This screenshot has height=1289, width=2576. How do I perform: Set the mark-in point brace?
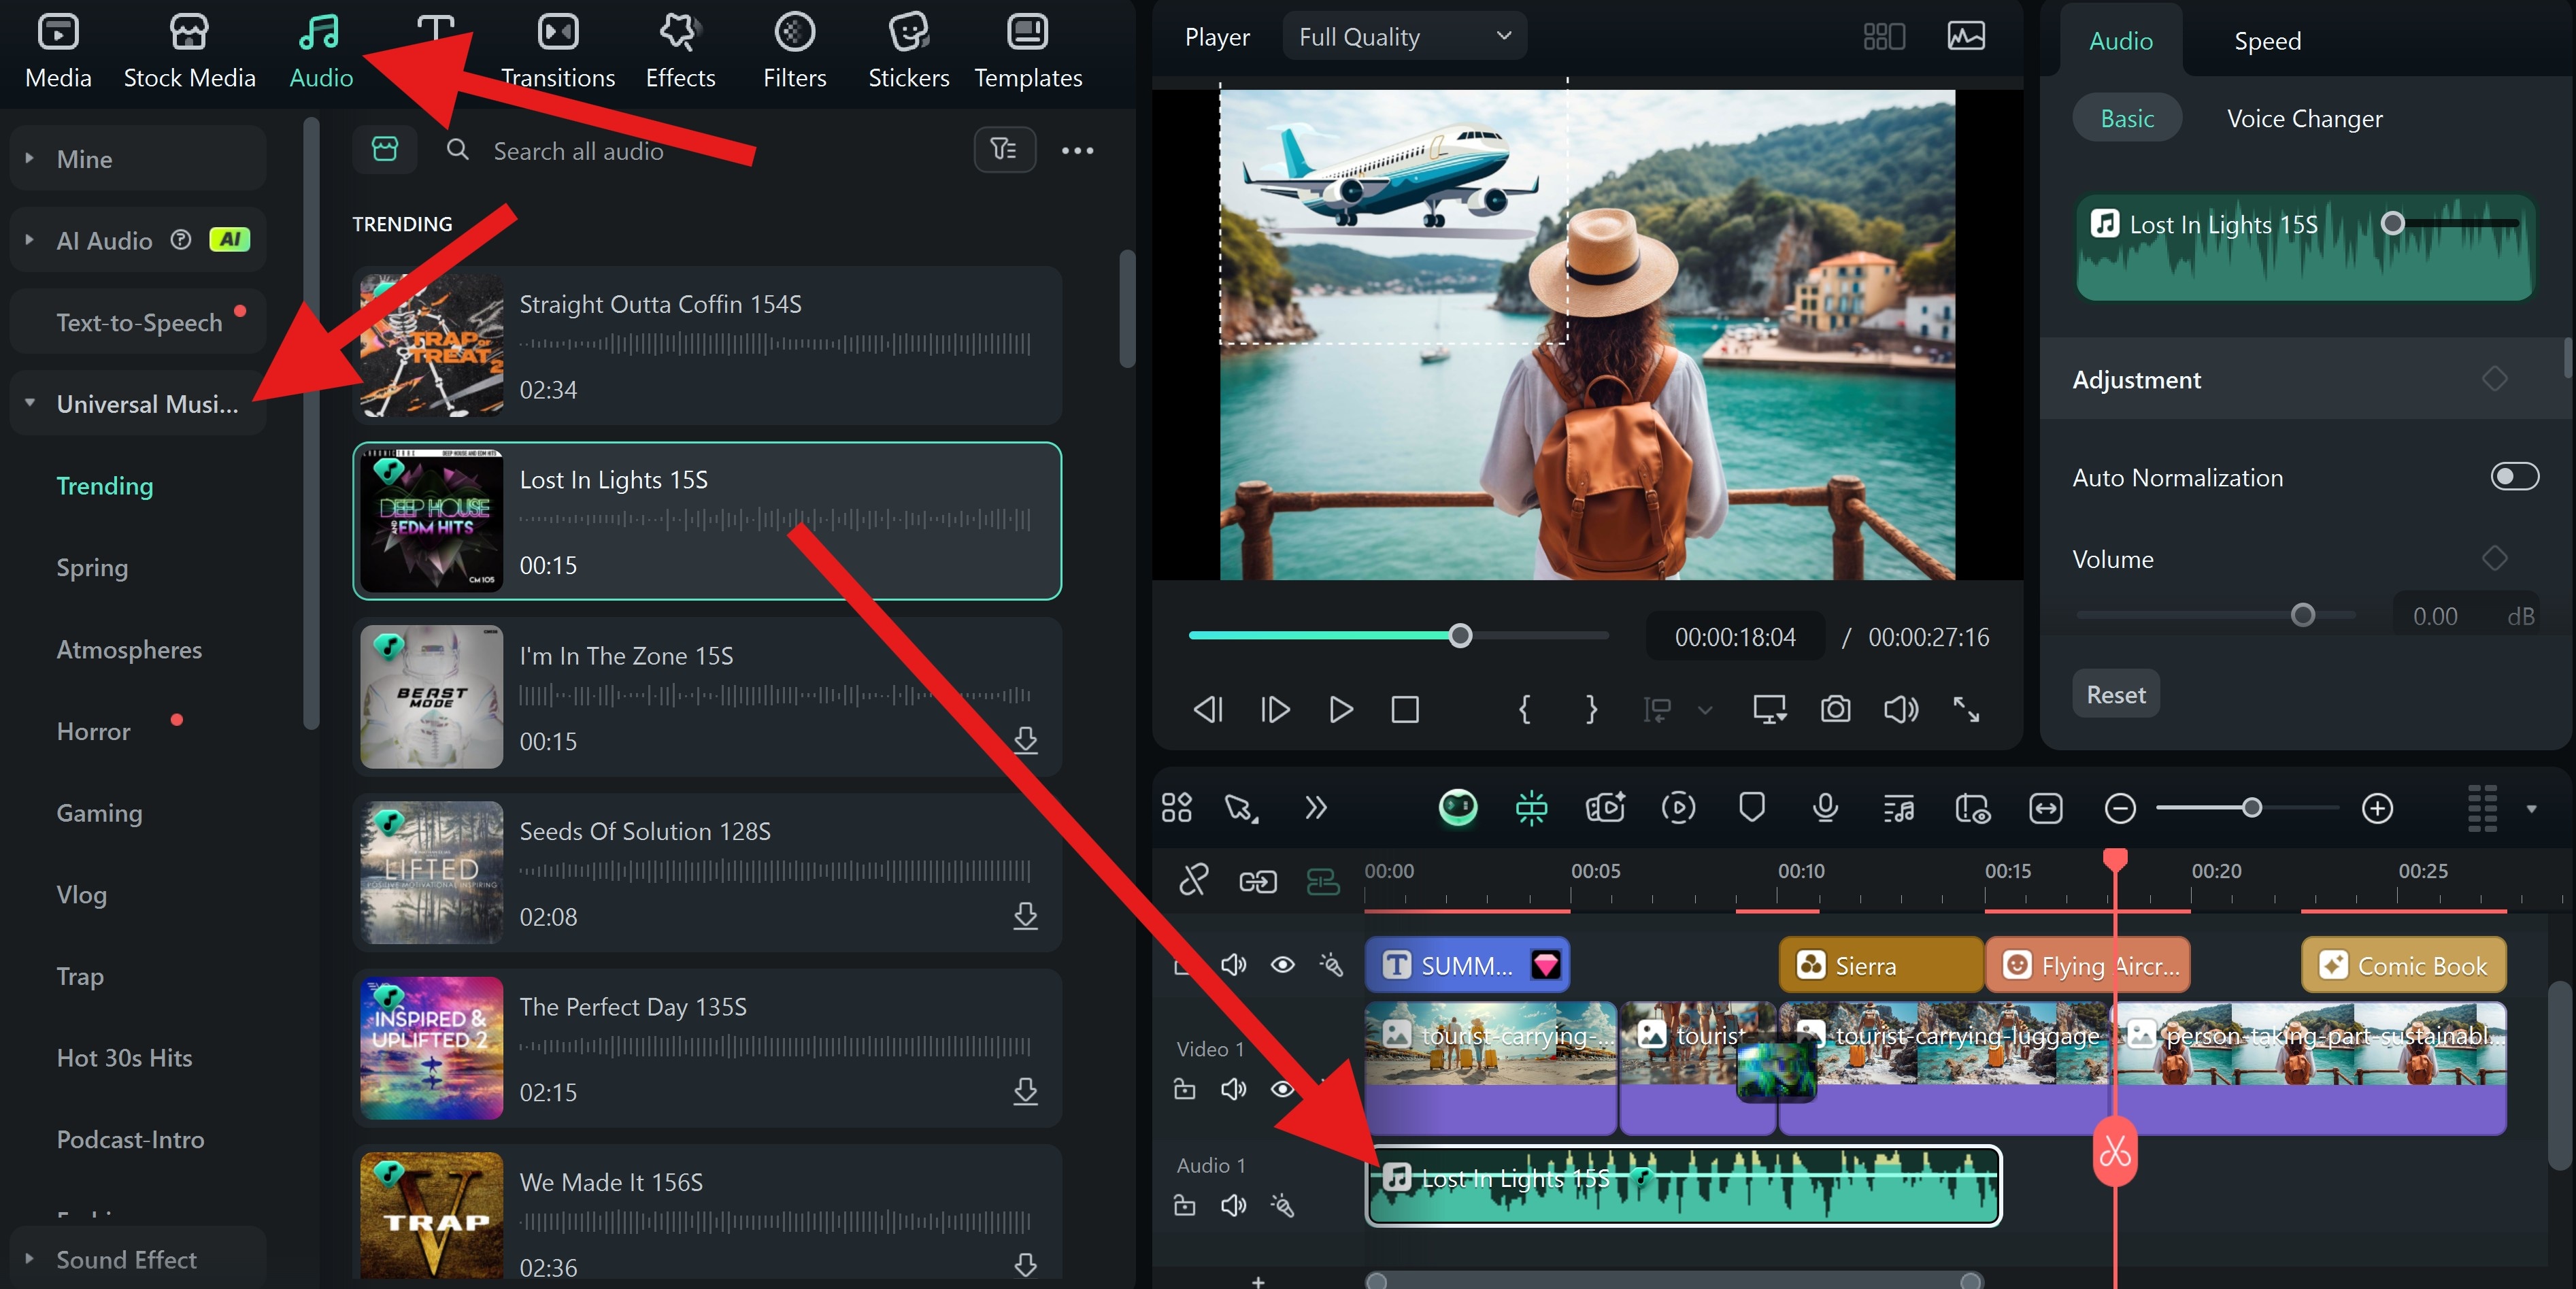click(1524, 710)
